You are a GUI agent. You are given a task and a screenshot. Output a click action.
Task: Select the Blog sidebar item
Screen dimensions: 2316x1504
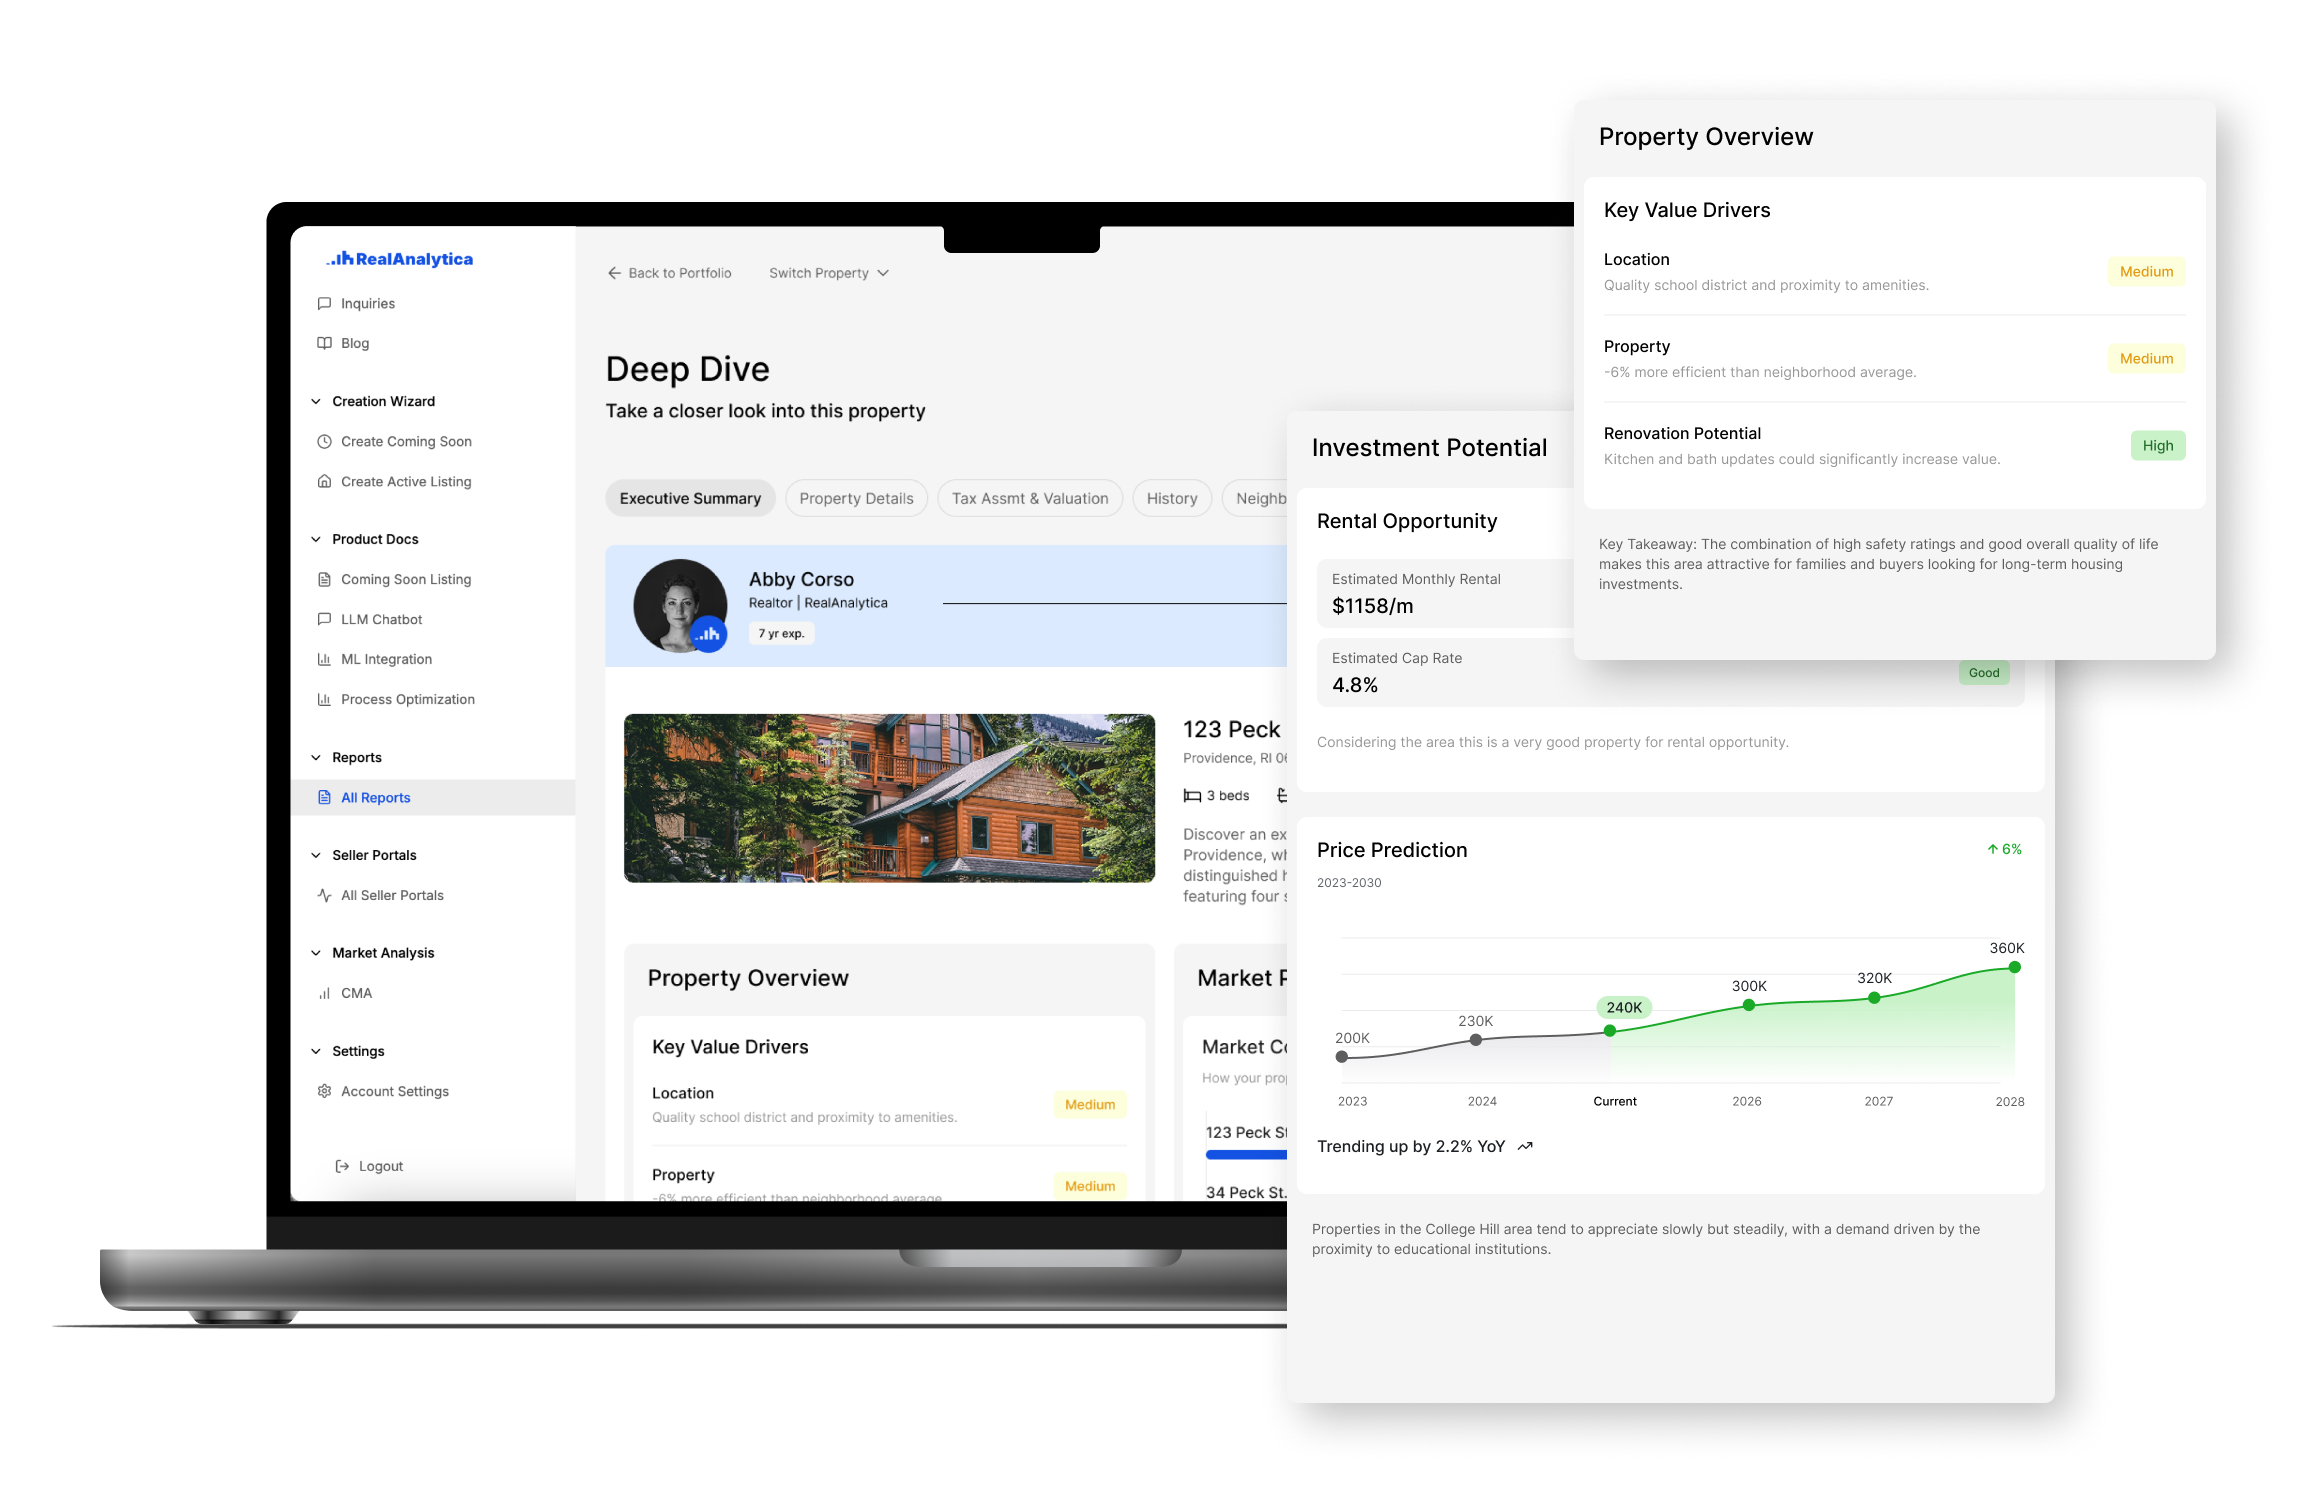356,343
